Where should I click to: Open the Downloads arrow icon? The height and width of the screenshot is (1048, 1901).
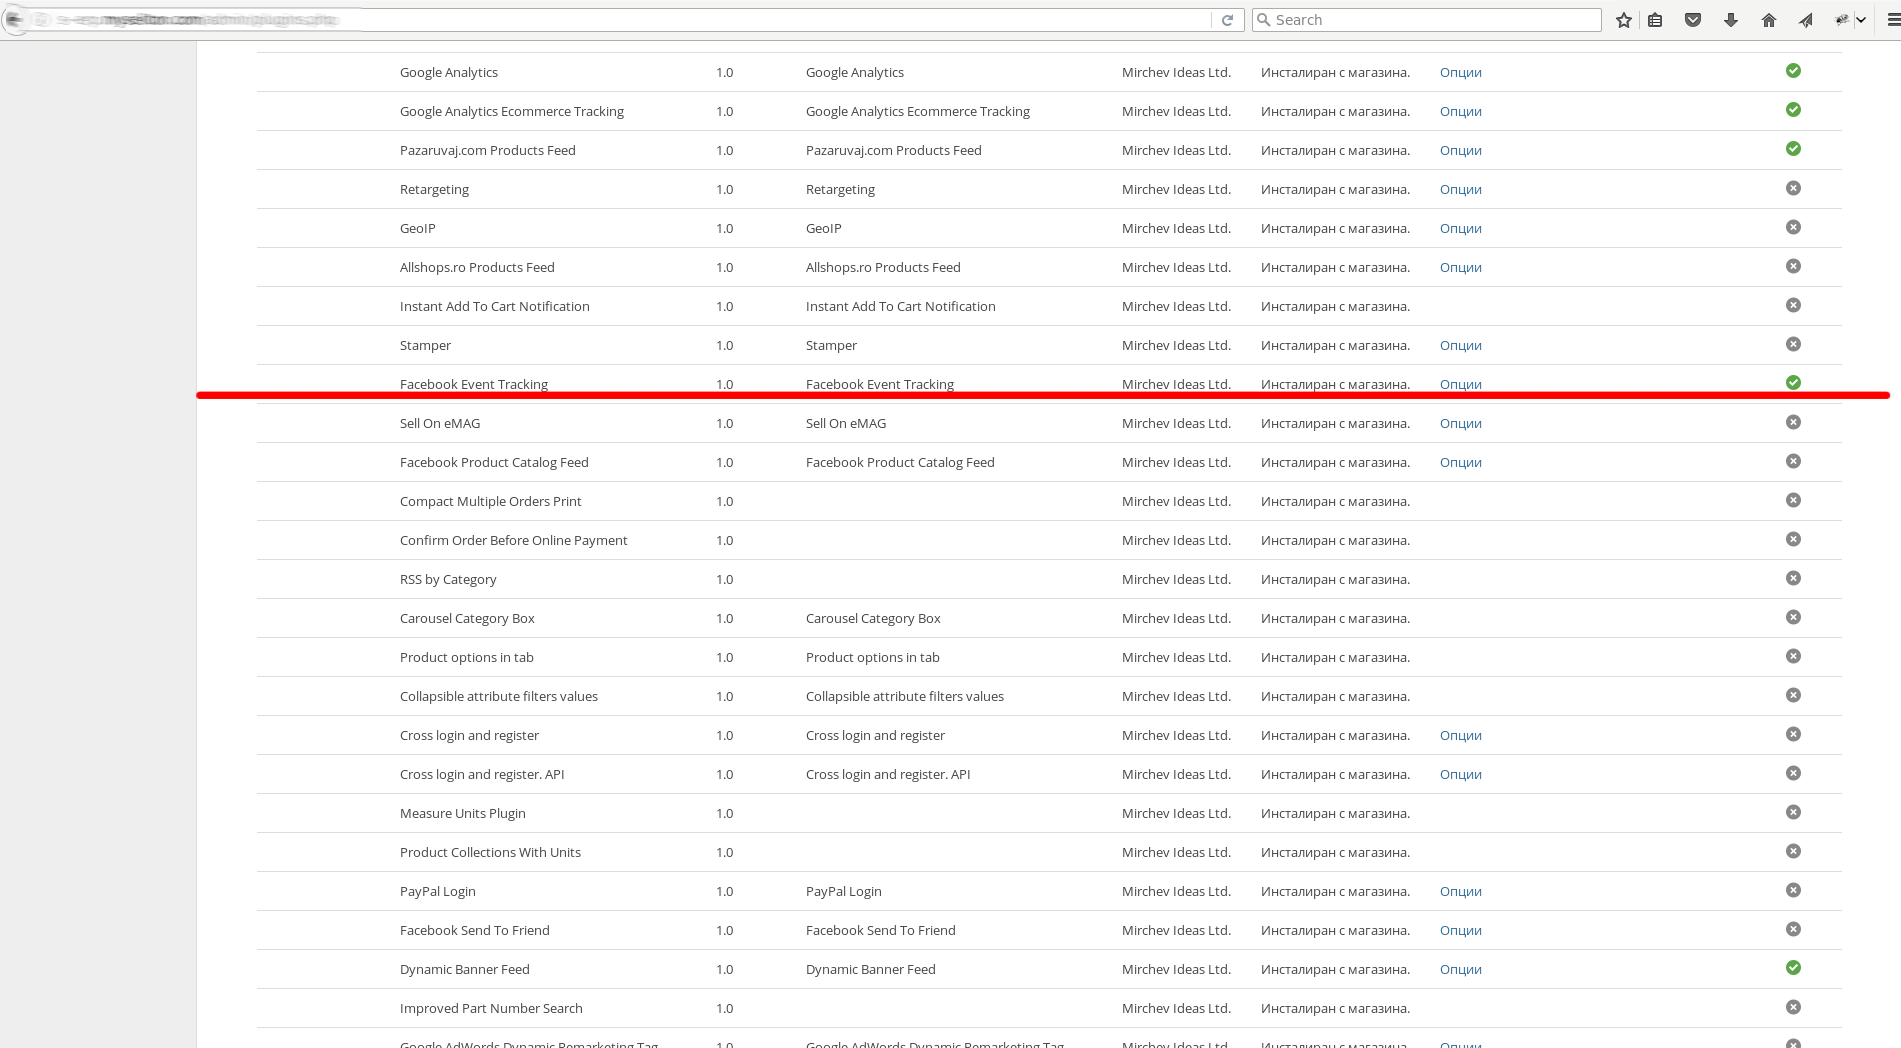(x=1731, y=20)
